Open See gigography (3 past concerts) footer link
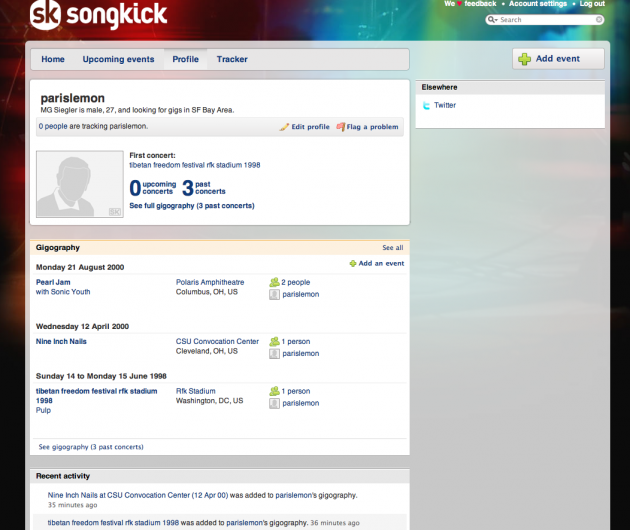Screen dimensions: 630x530 point(91,447)
